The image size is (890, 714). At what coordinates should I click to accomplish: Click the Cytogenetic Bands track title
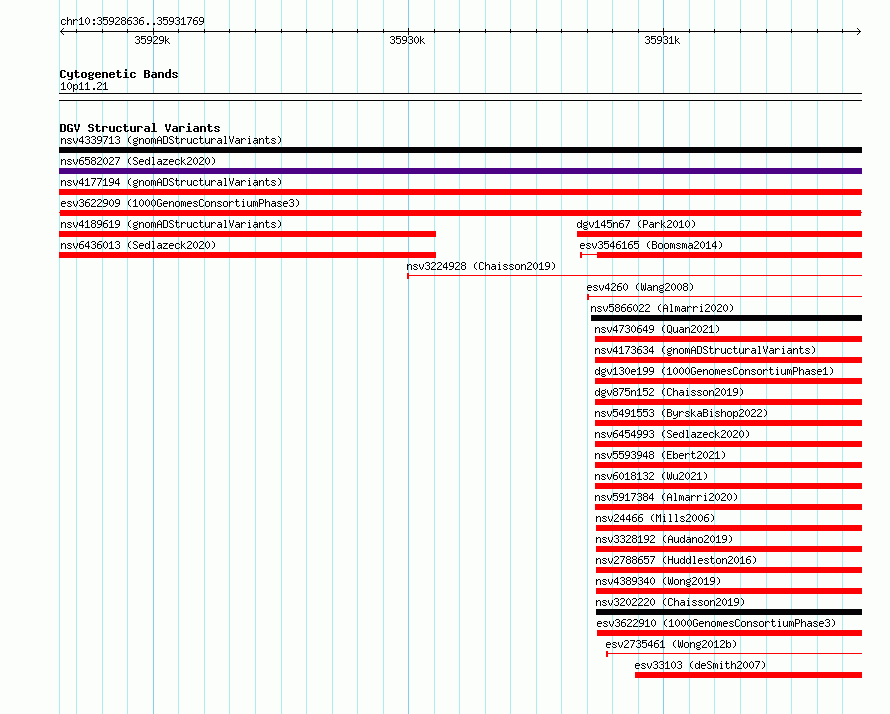(x=119, y=74)
